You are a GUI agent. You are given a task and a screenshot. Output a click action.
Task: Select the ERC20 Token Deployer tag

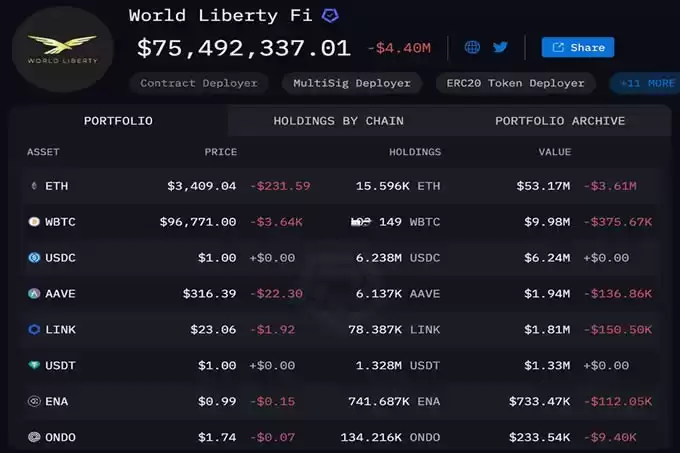pyautogui.click(x=515, y=83)
